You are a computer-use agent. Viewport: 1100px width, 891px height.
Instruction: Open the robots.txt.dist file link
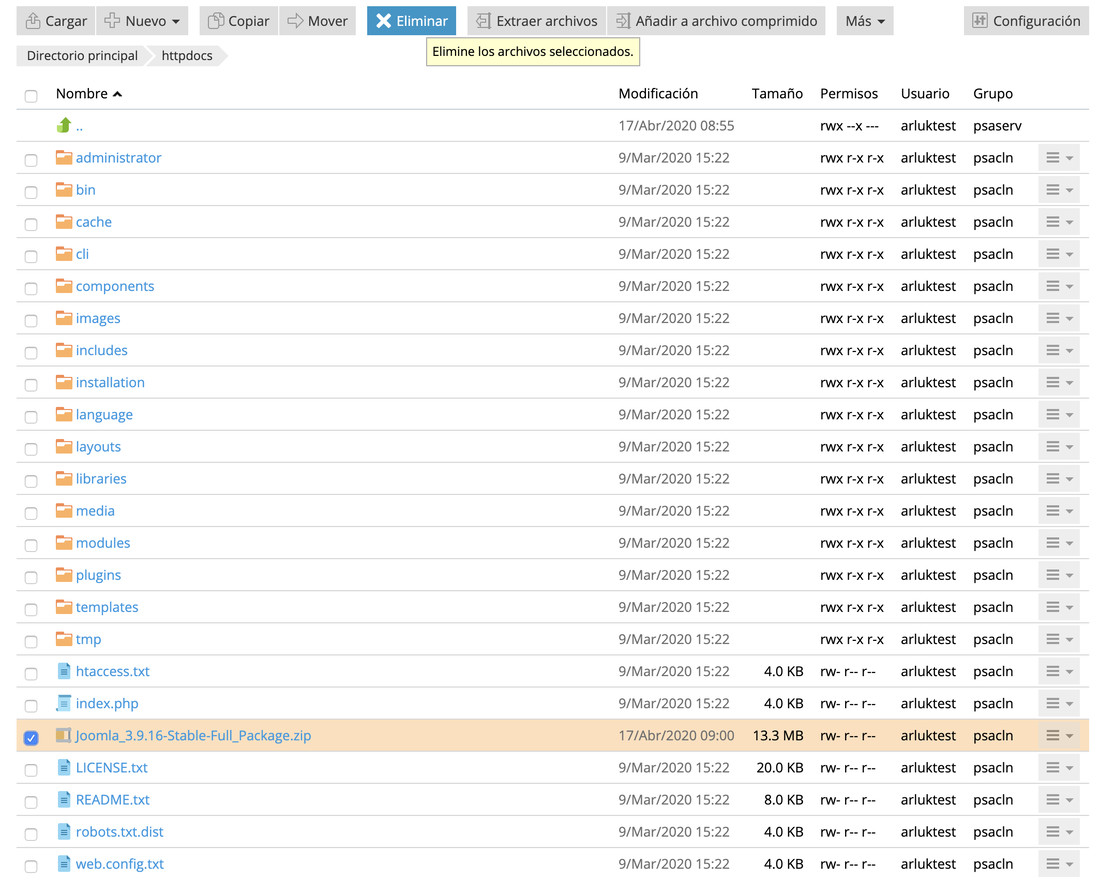(x=119, y=831)
